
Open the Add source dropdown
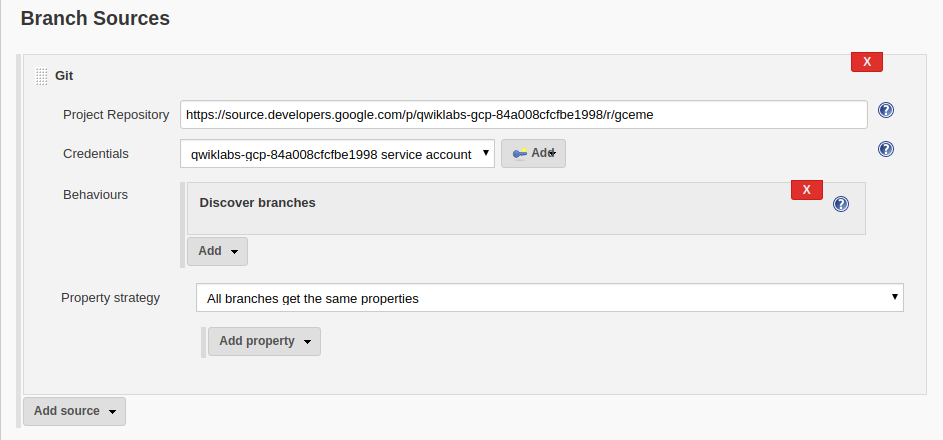coord(75,411)
